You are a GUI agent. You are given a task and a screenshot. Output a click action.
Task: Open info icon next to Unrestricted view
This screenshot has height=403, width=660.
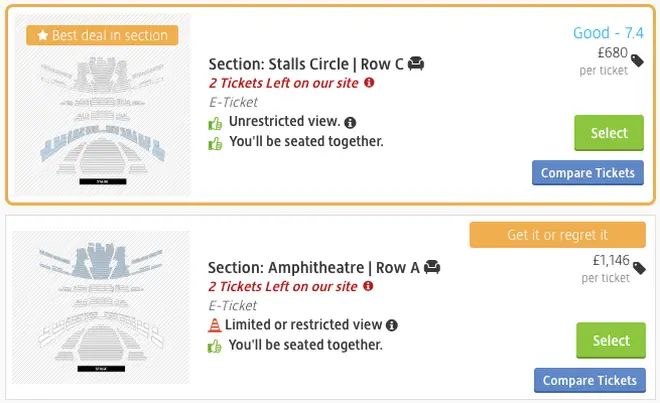pyautogui.click(x=350, y=123)
